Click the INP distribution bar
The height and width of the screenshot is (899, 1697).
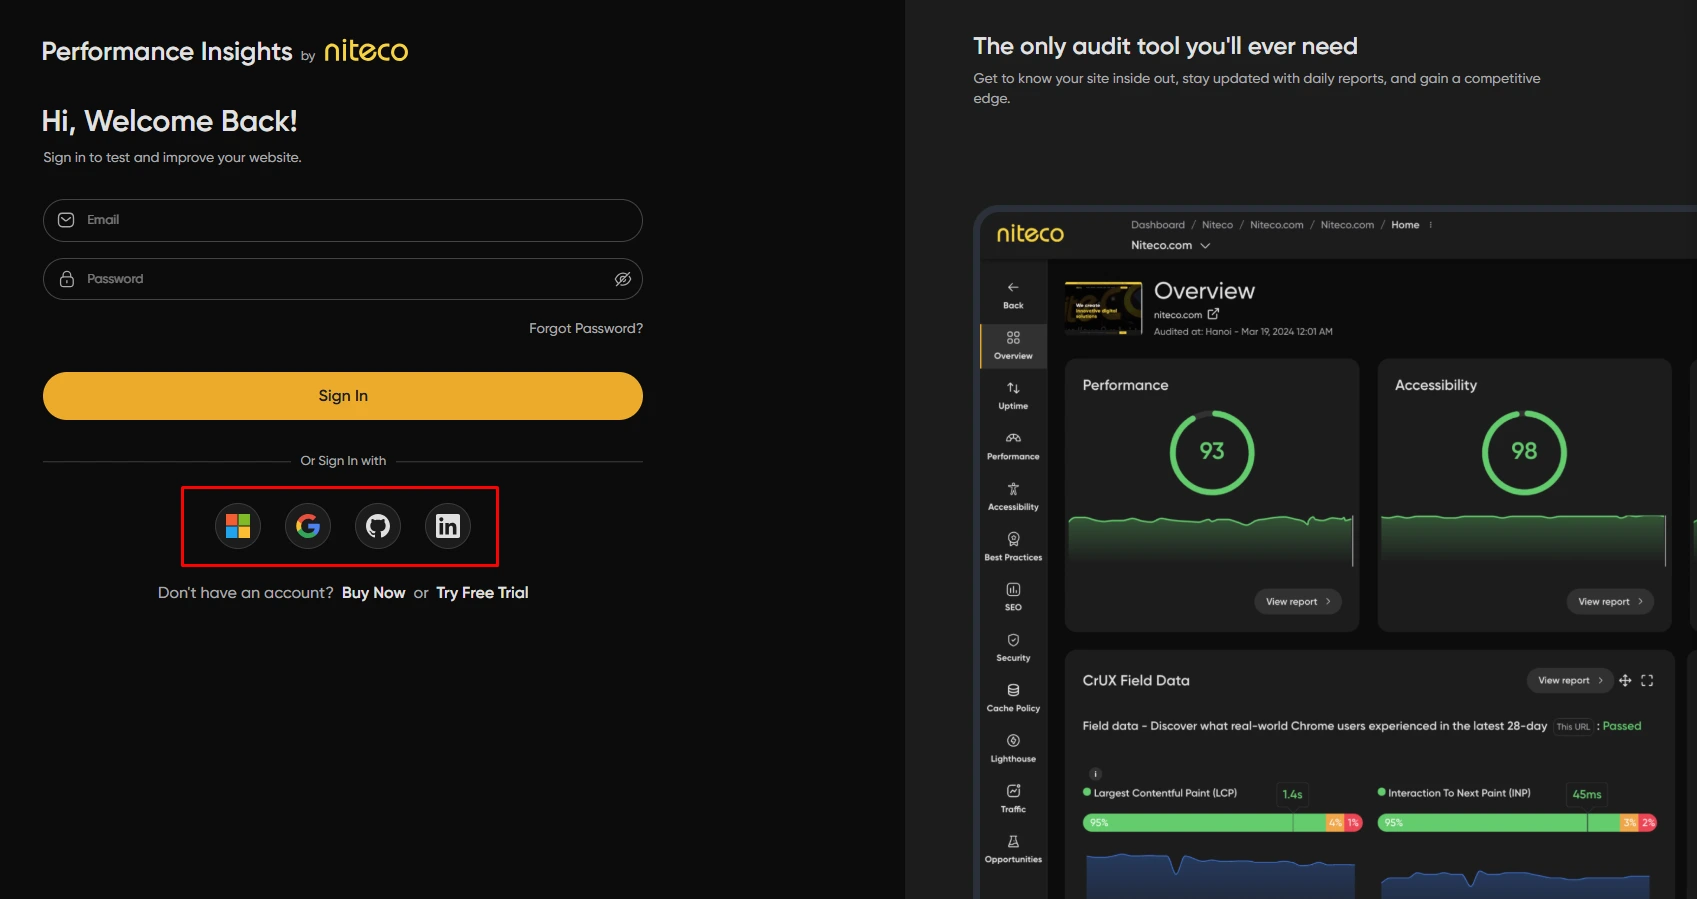1517,823
